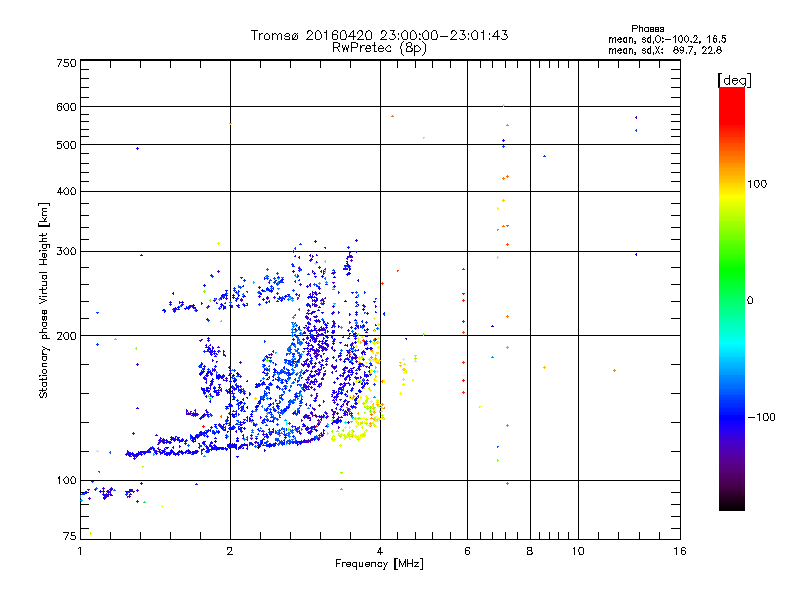This screenshot has height=600, width=800.
Task: Click the '600' y-axis tick label
Action: coord(66,107)
